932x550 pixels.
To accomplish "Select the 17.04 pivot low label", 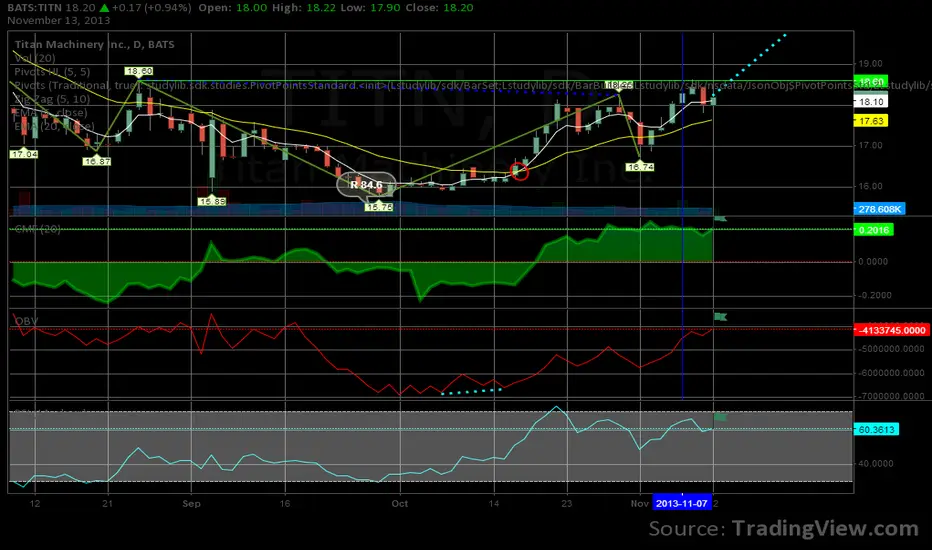I will click(24, 154).
